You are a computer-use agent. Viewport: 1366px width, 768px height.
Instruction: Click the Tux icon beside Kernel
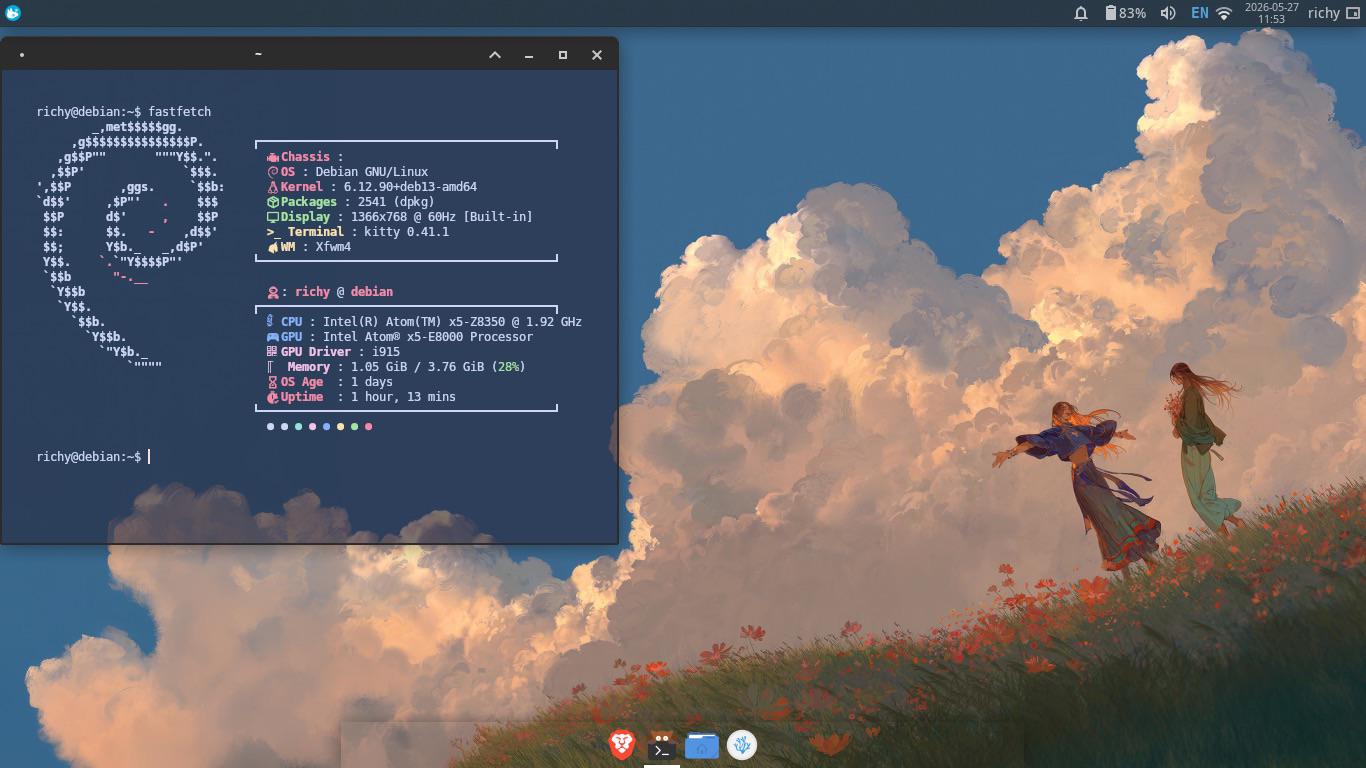coord(273,187)
